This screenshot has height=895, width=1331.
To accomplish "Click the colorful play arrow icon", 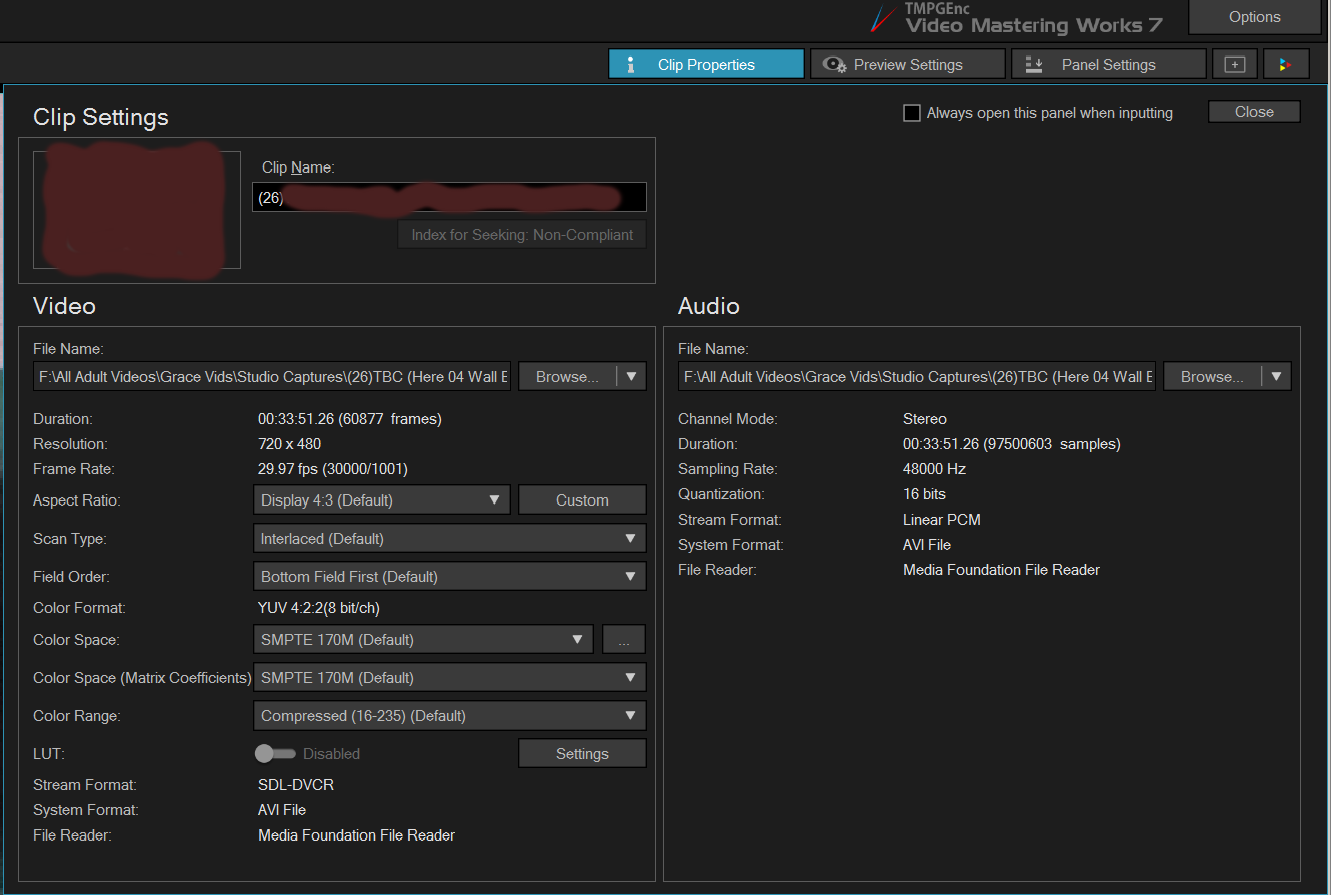I will [x=1285, y=64].
